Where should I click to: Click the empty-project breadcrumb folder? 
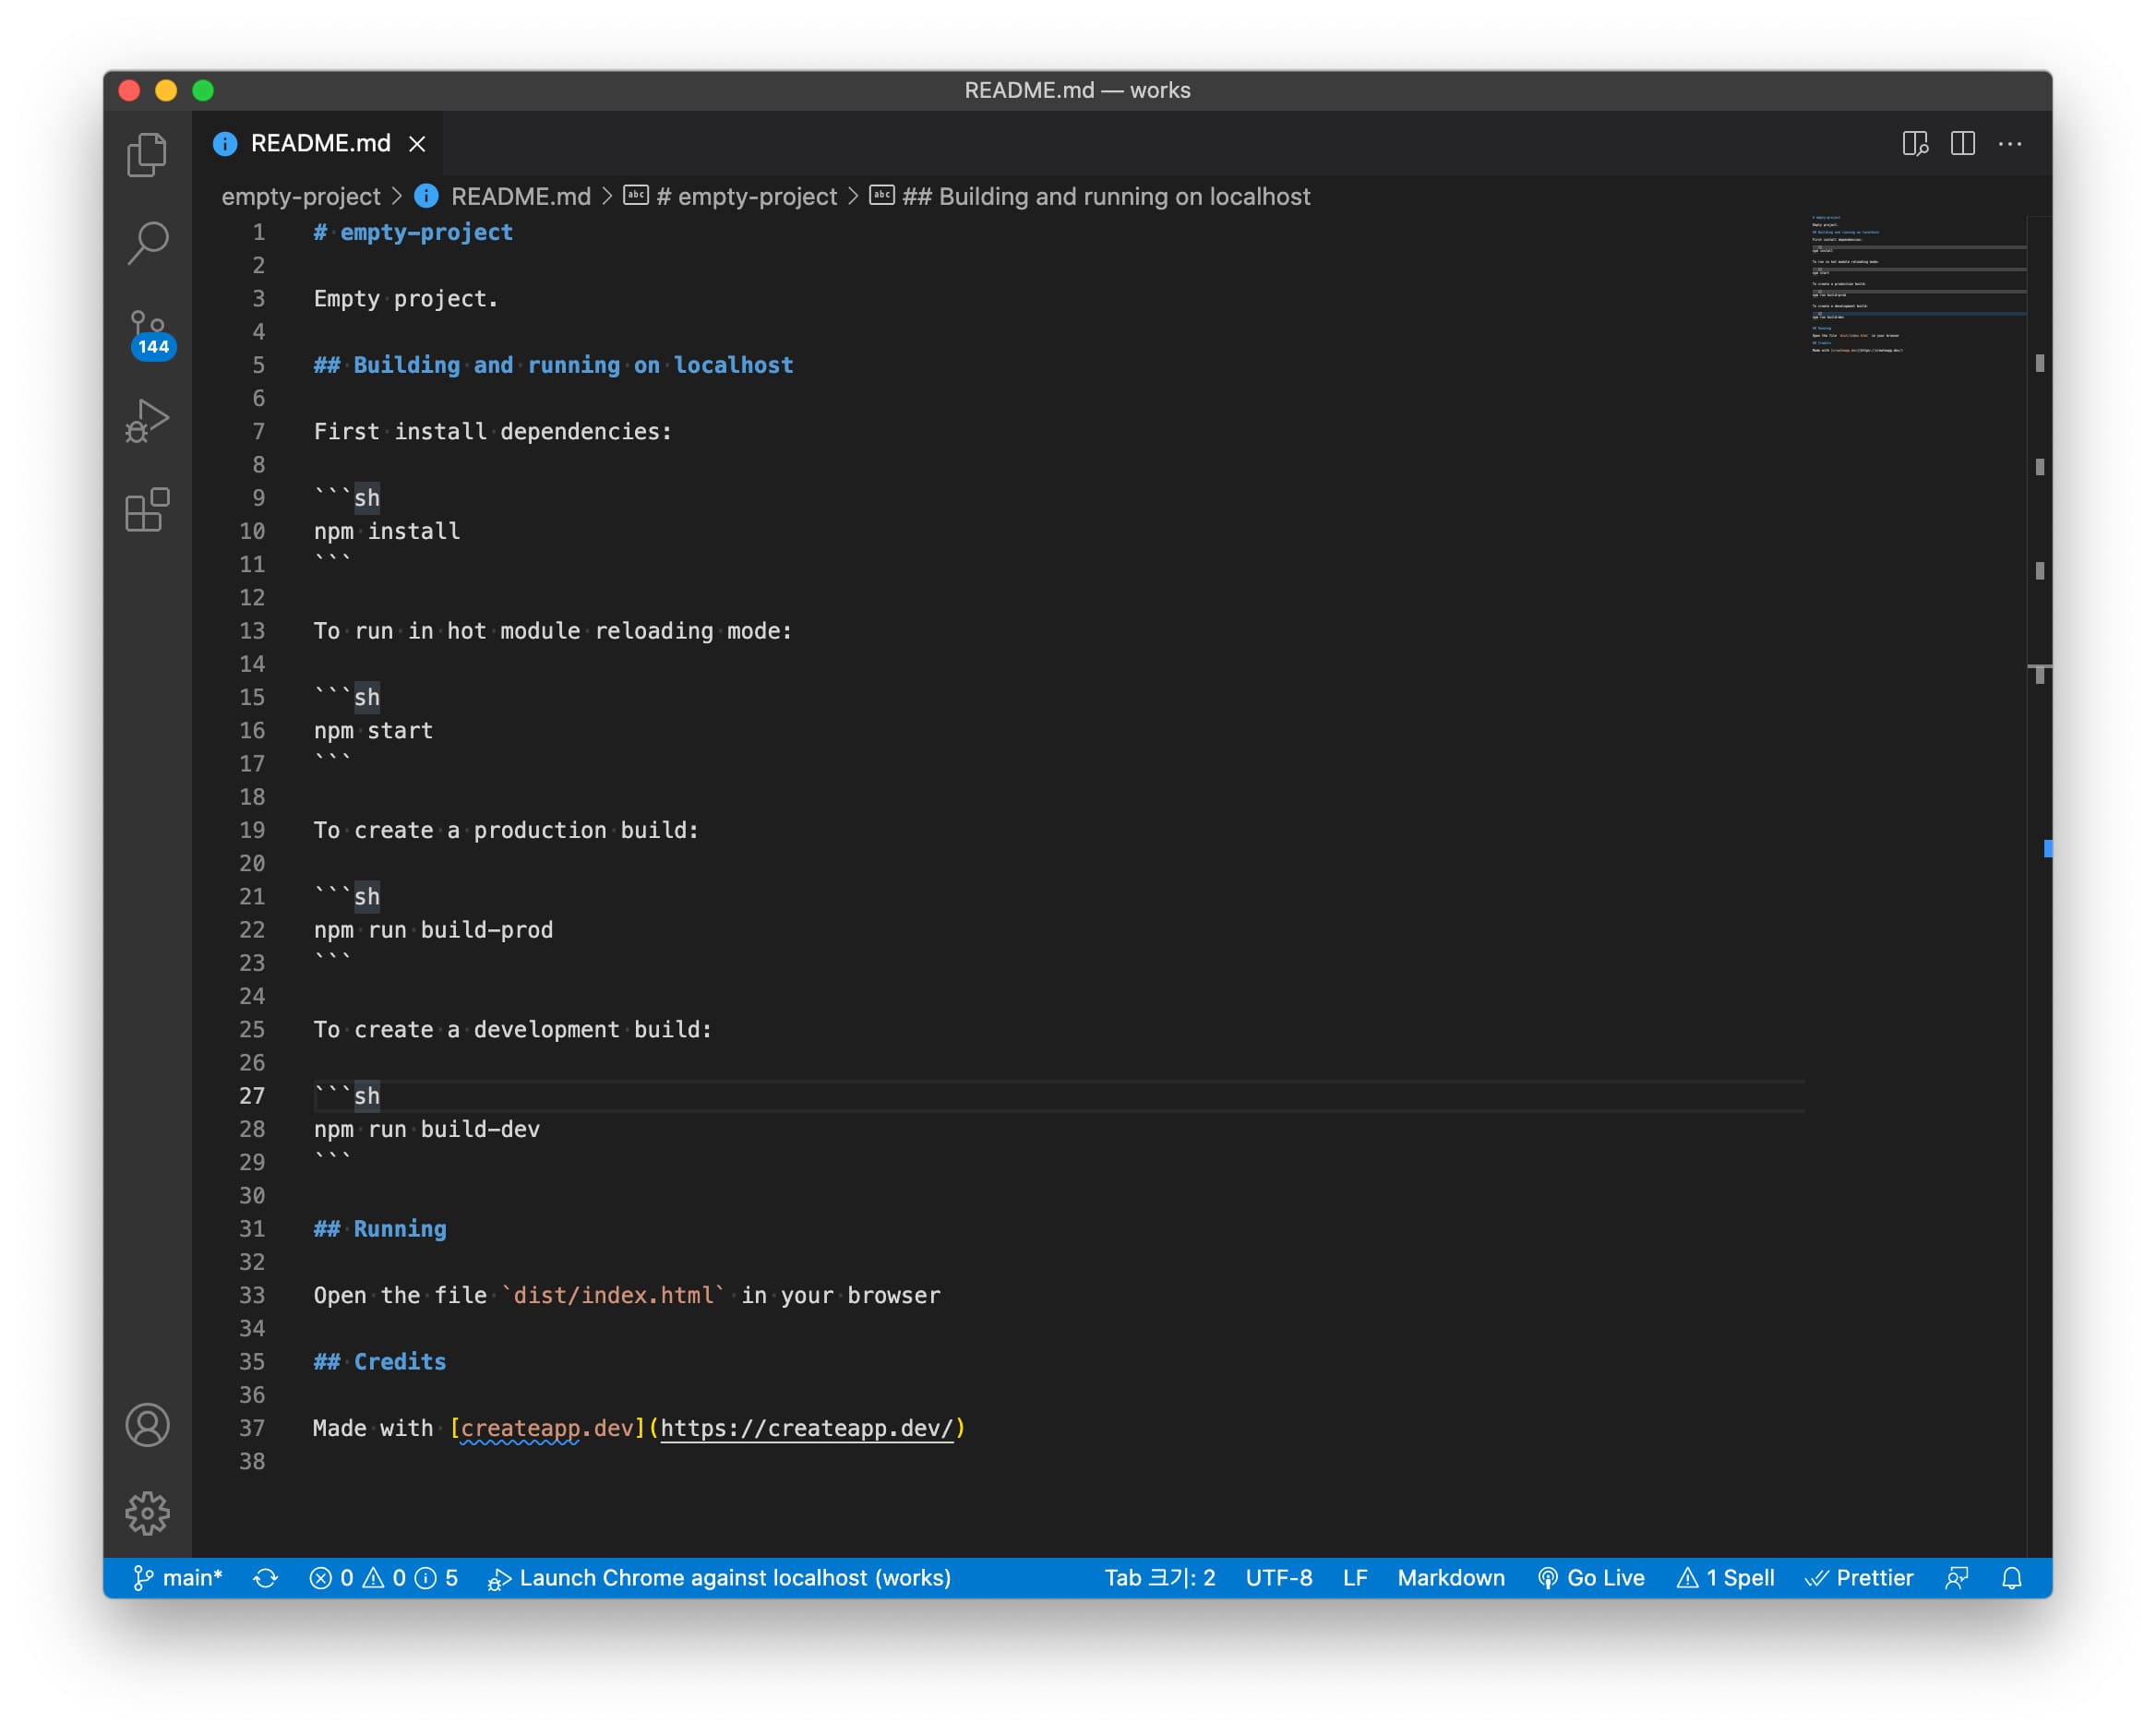(x=301, y=197)
